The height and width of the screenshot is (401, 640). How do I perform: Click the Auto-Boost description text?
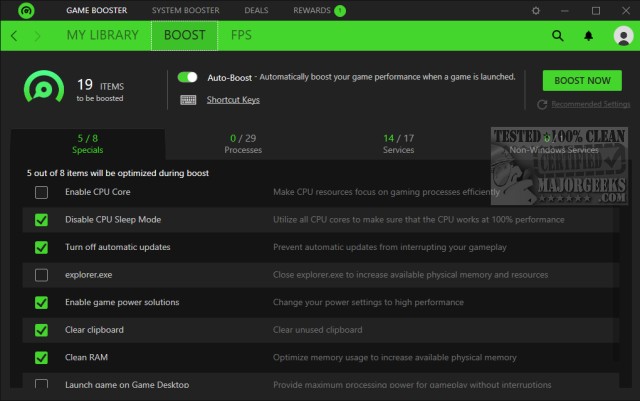coord(387,77)
